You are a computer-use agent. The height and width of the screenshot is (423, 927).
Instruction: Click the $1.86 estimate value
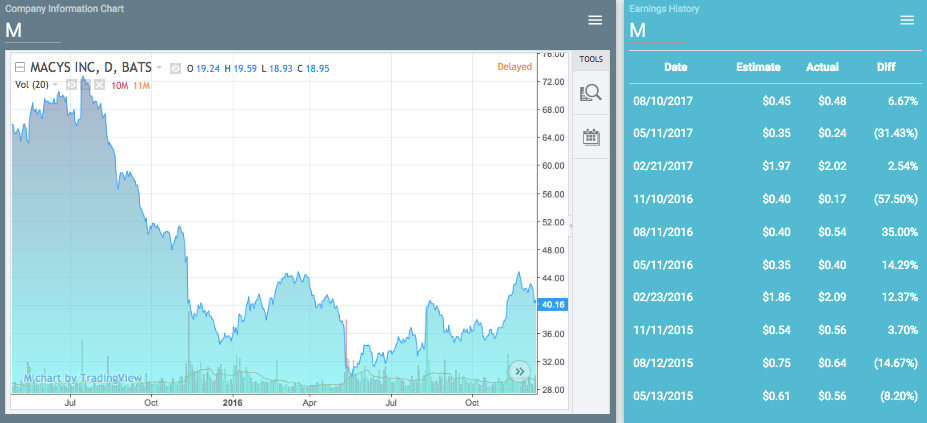[776, 297]
